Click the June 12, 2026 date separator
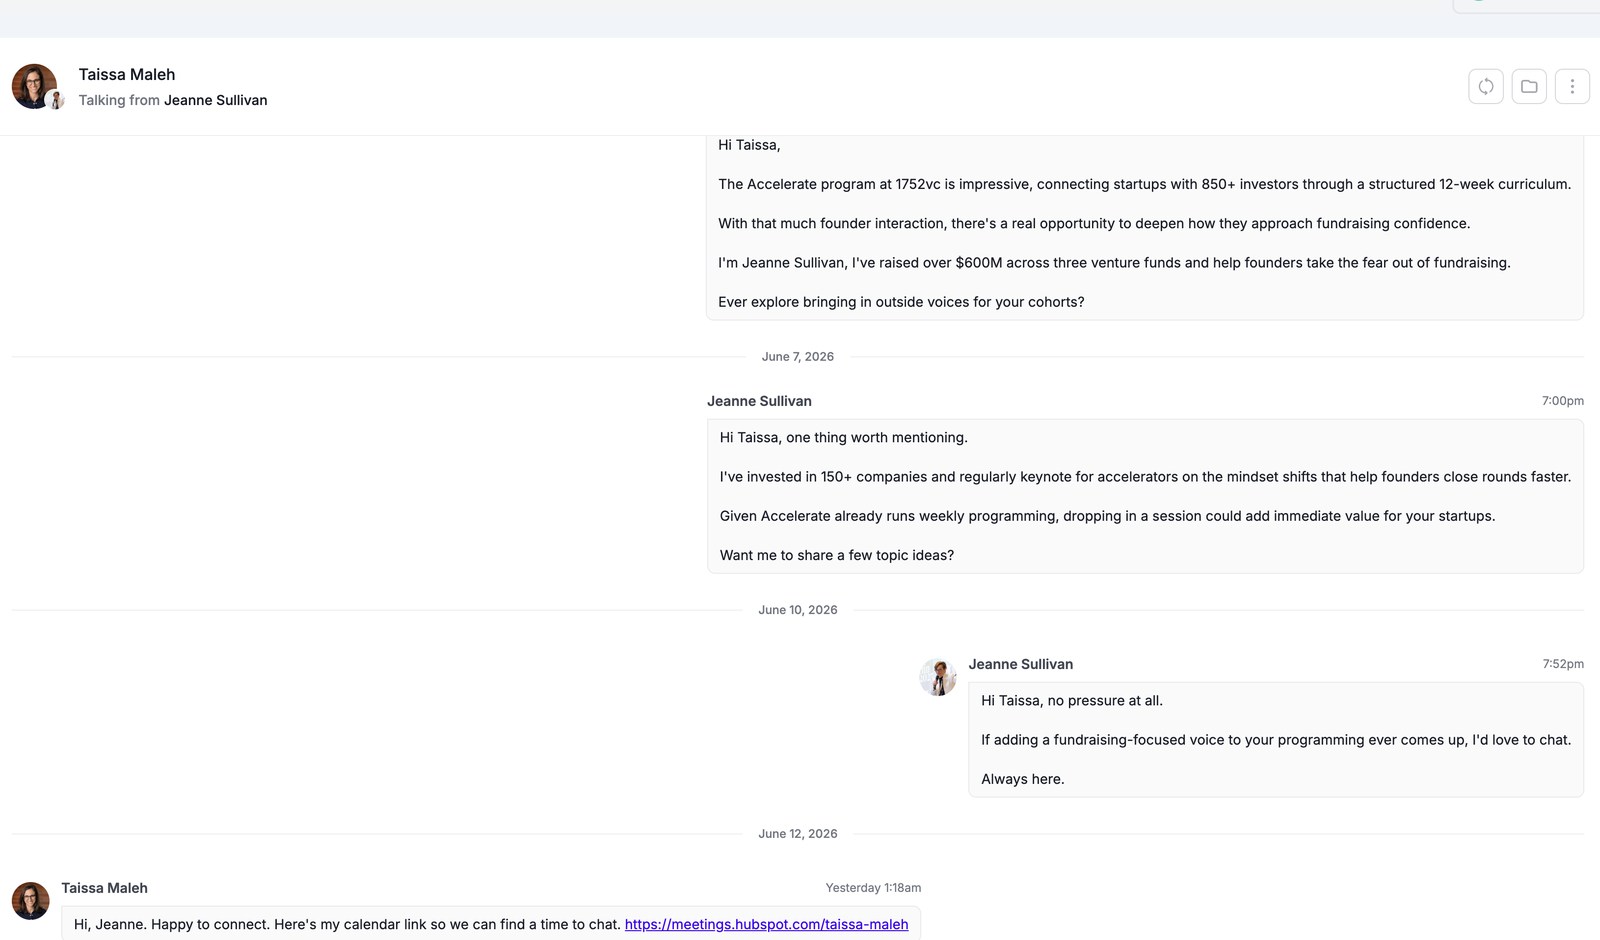 coord(797,833)
